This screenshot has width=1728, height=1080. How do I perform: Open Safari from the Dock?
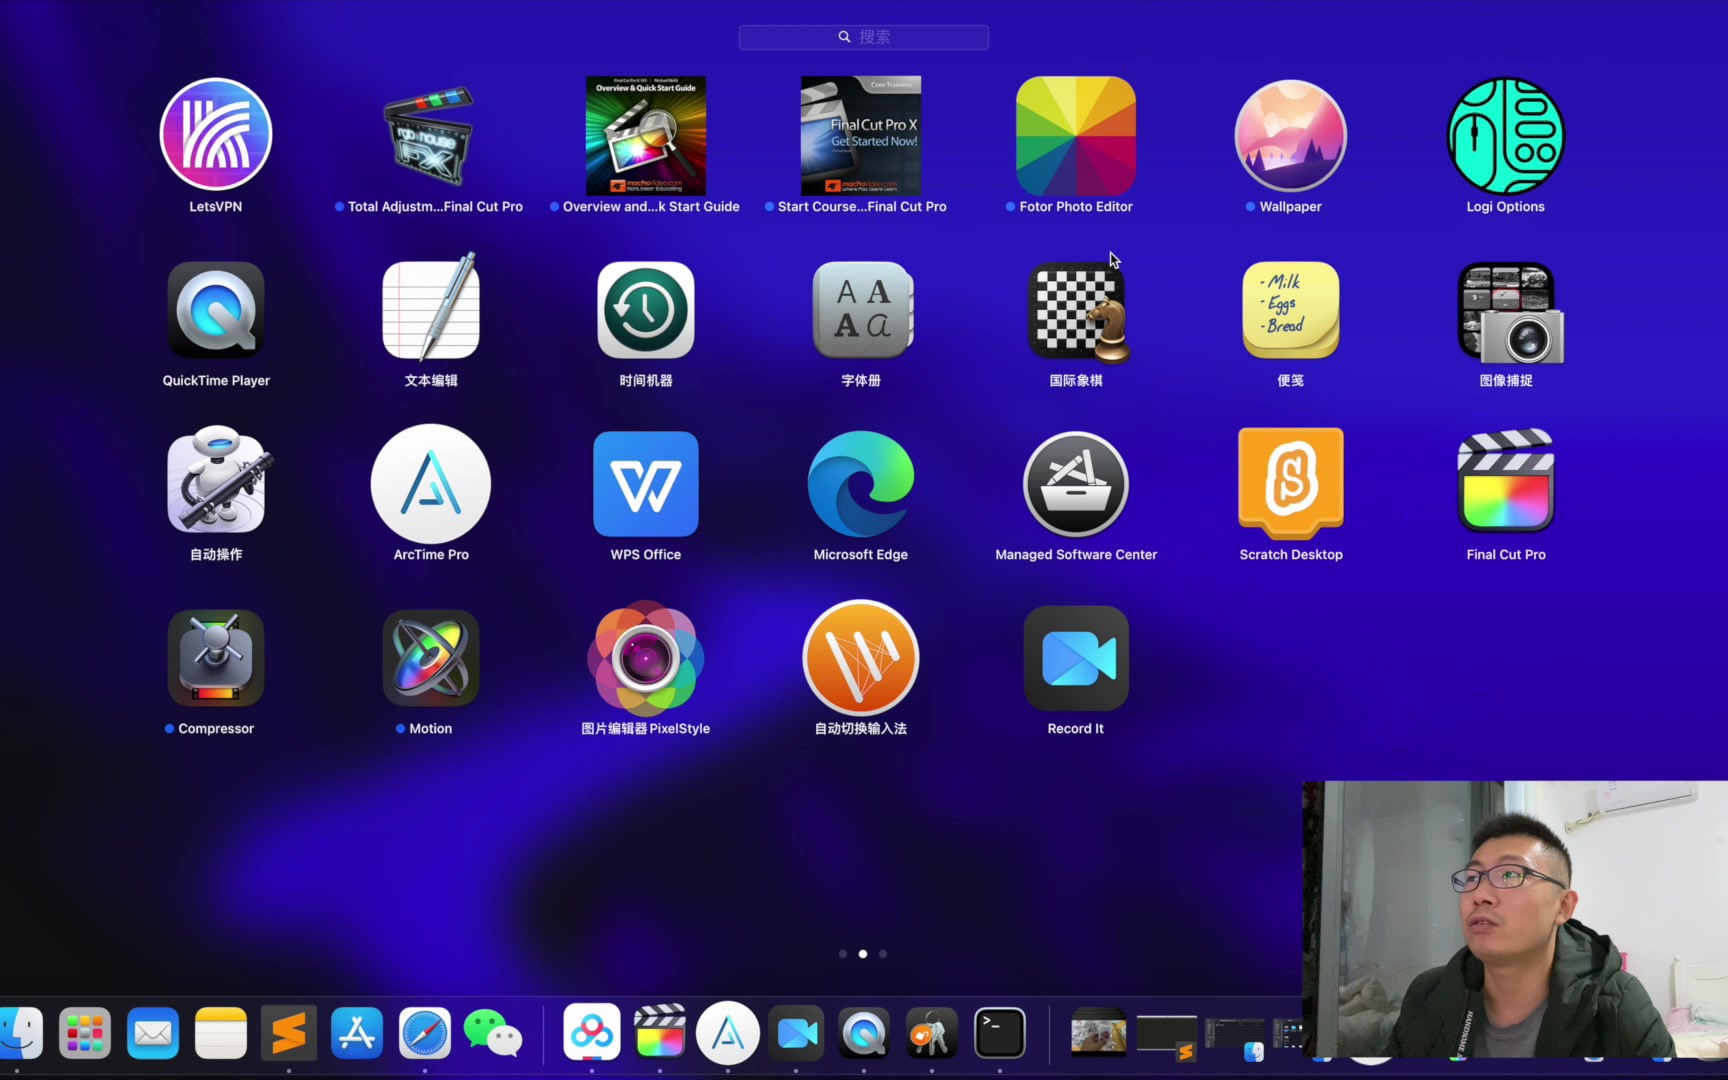[x=425, y=1033]
